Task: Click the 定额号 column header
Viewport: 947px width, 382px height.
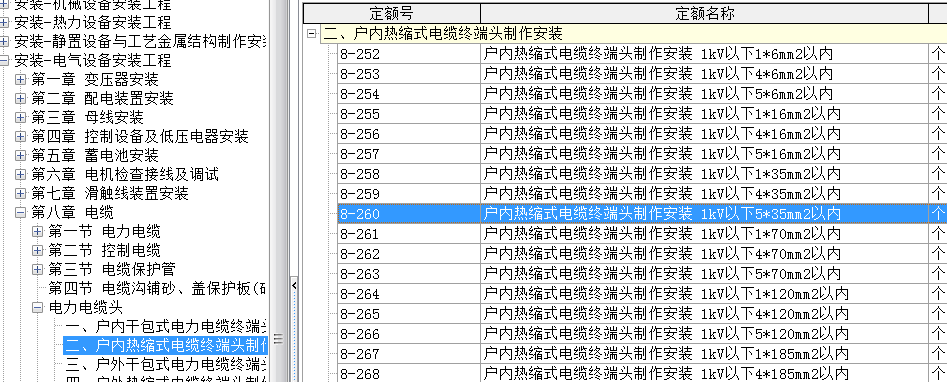Action: [391, 13]
